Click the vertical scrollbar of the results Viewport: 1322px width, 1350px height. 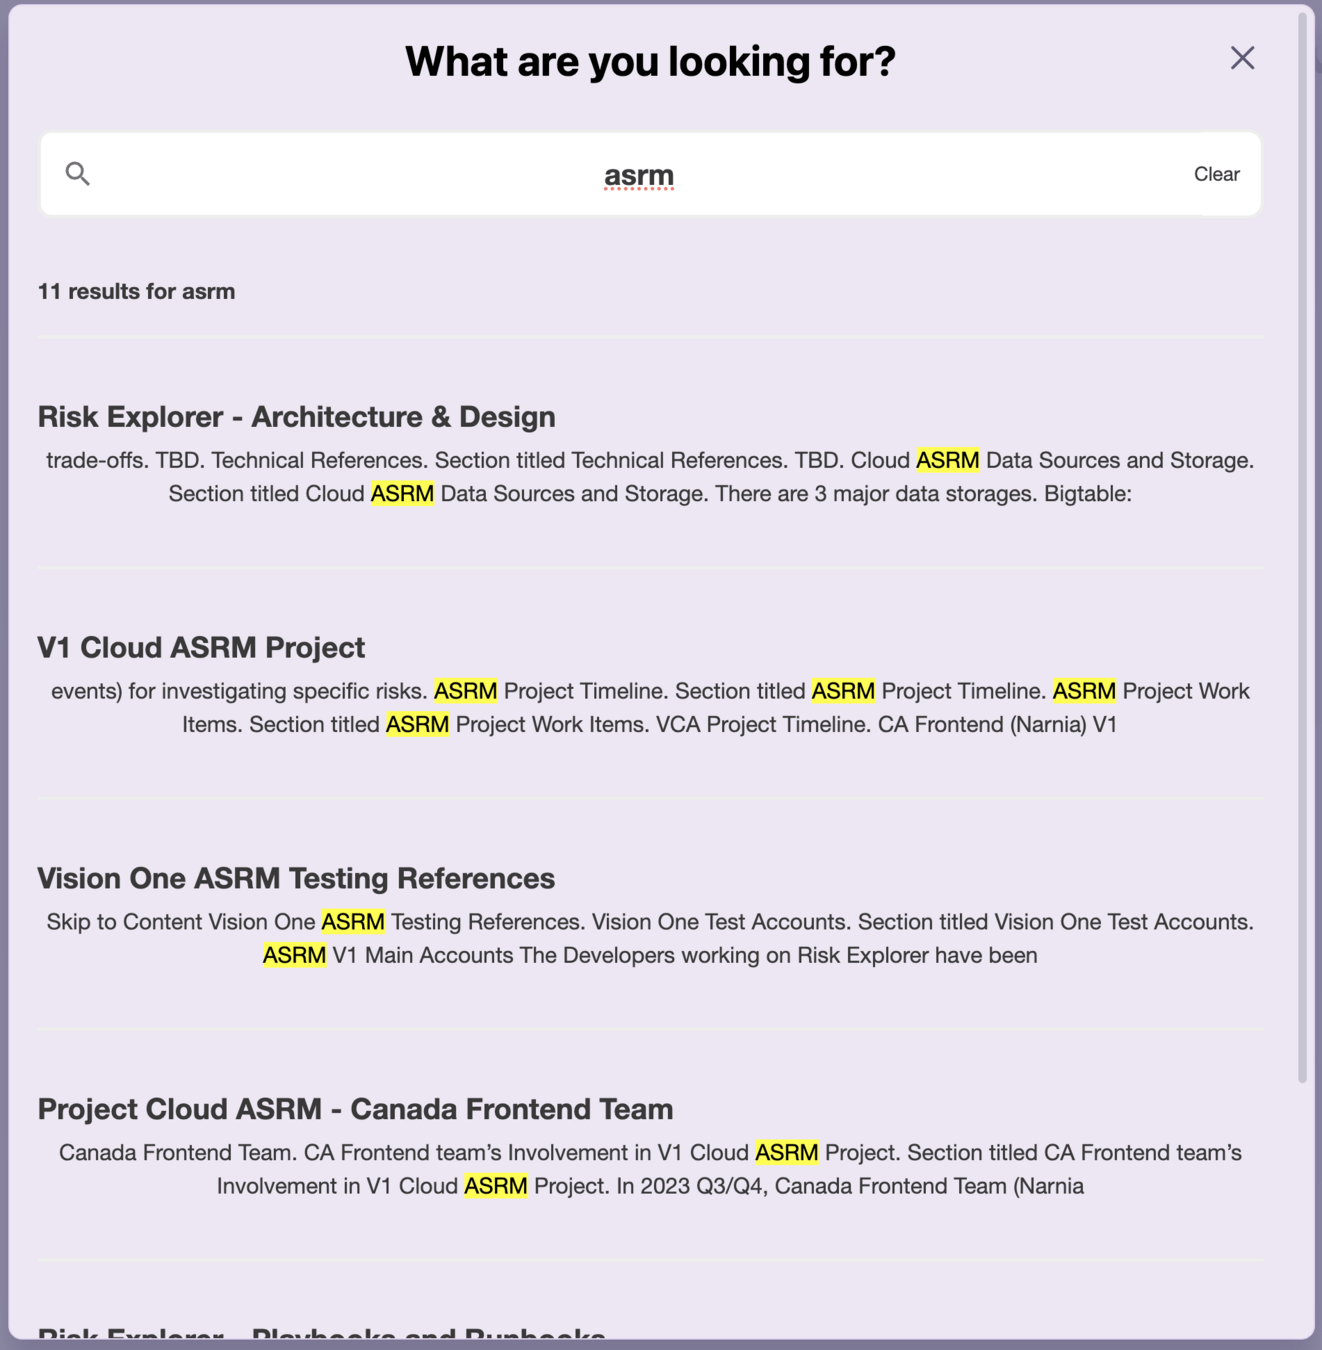coord(1302,547)
